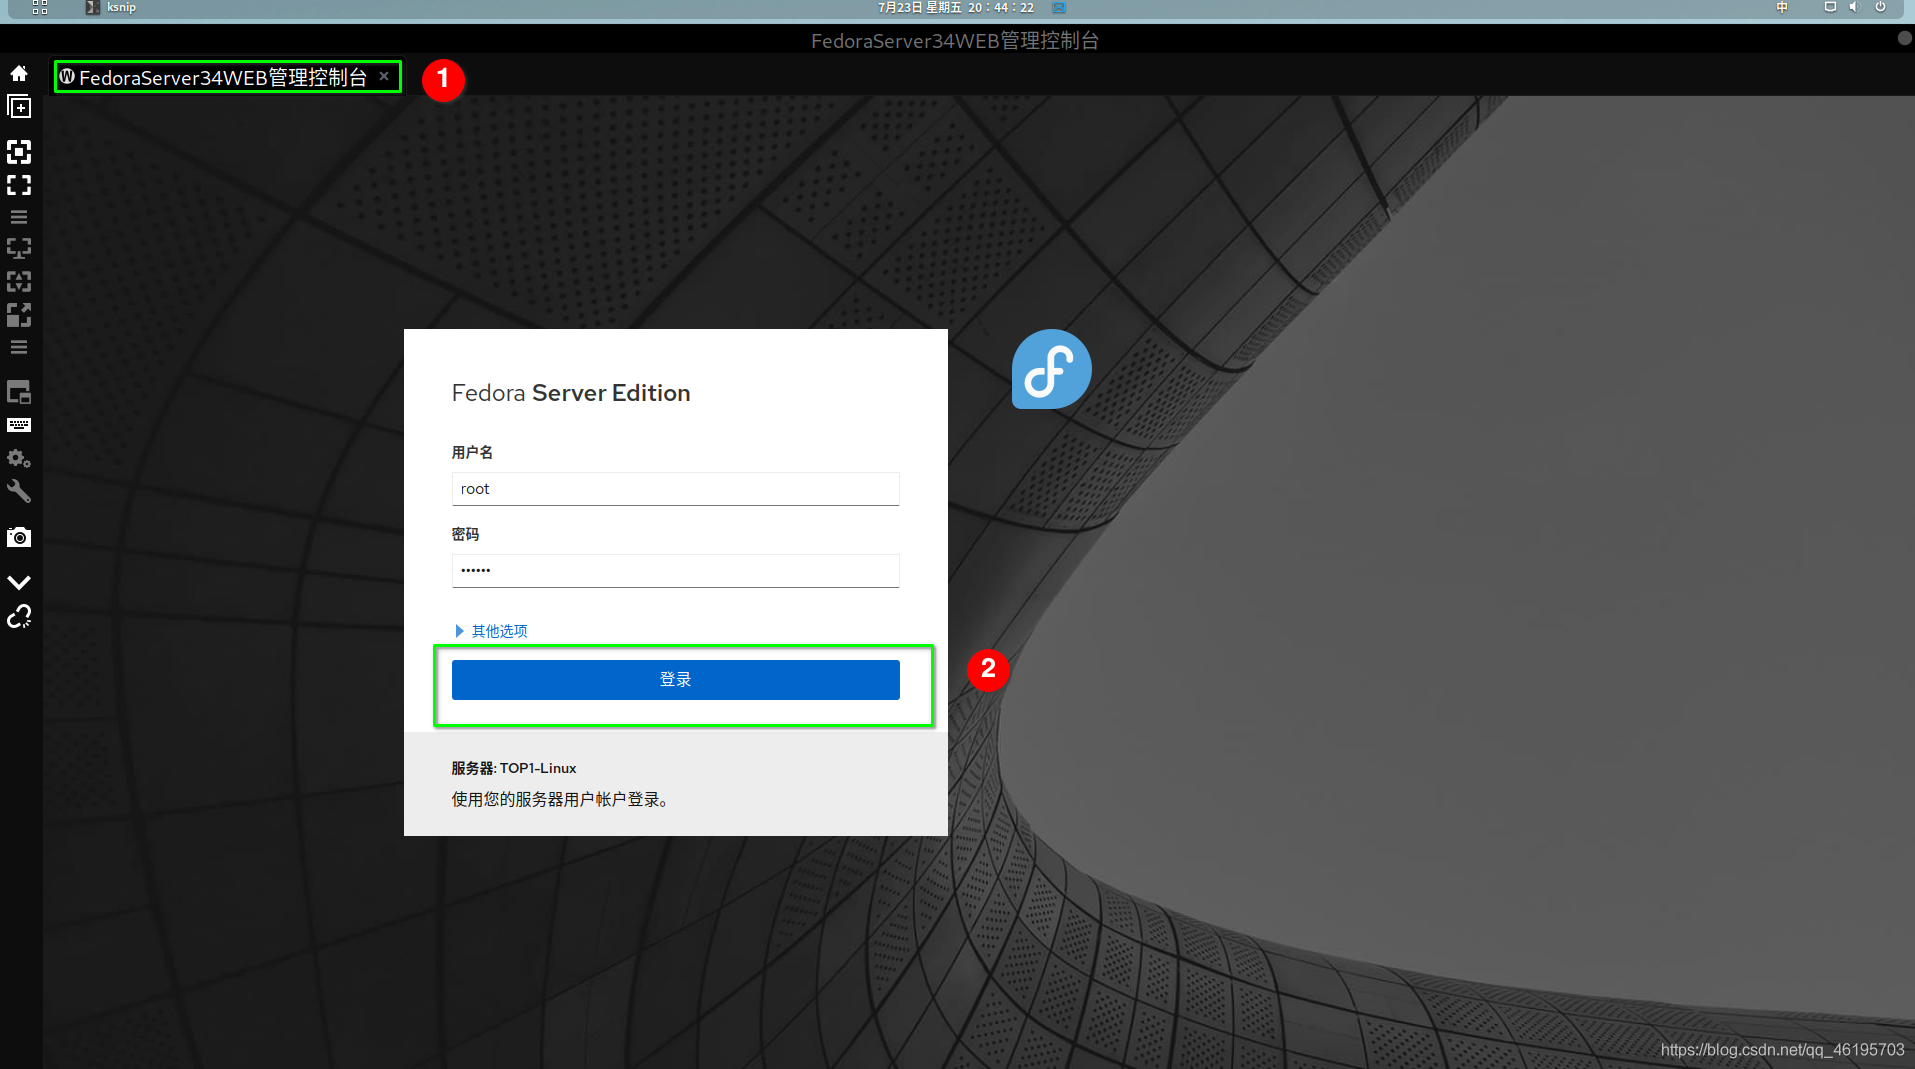1915x1069 pixels.
Task: Focus the 密码 password field
Action: coord(676,571)
